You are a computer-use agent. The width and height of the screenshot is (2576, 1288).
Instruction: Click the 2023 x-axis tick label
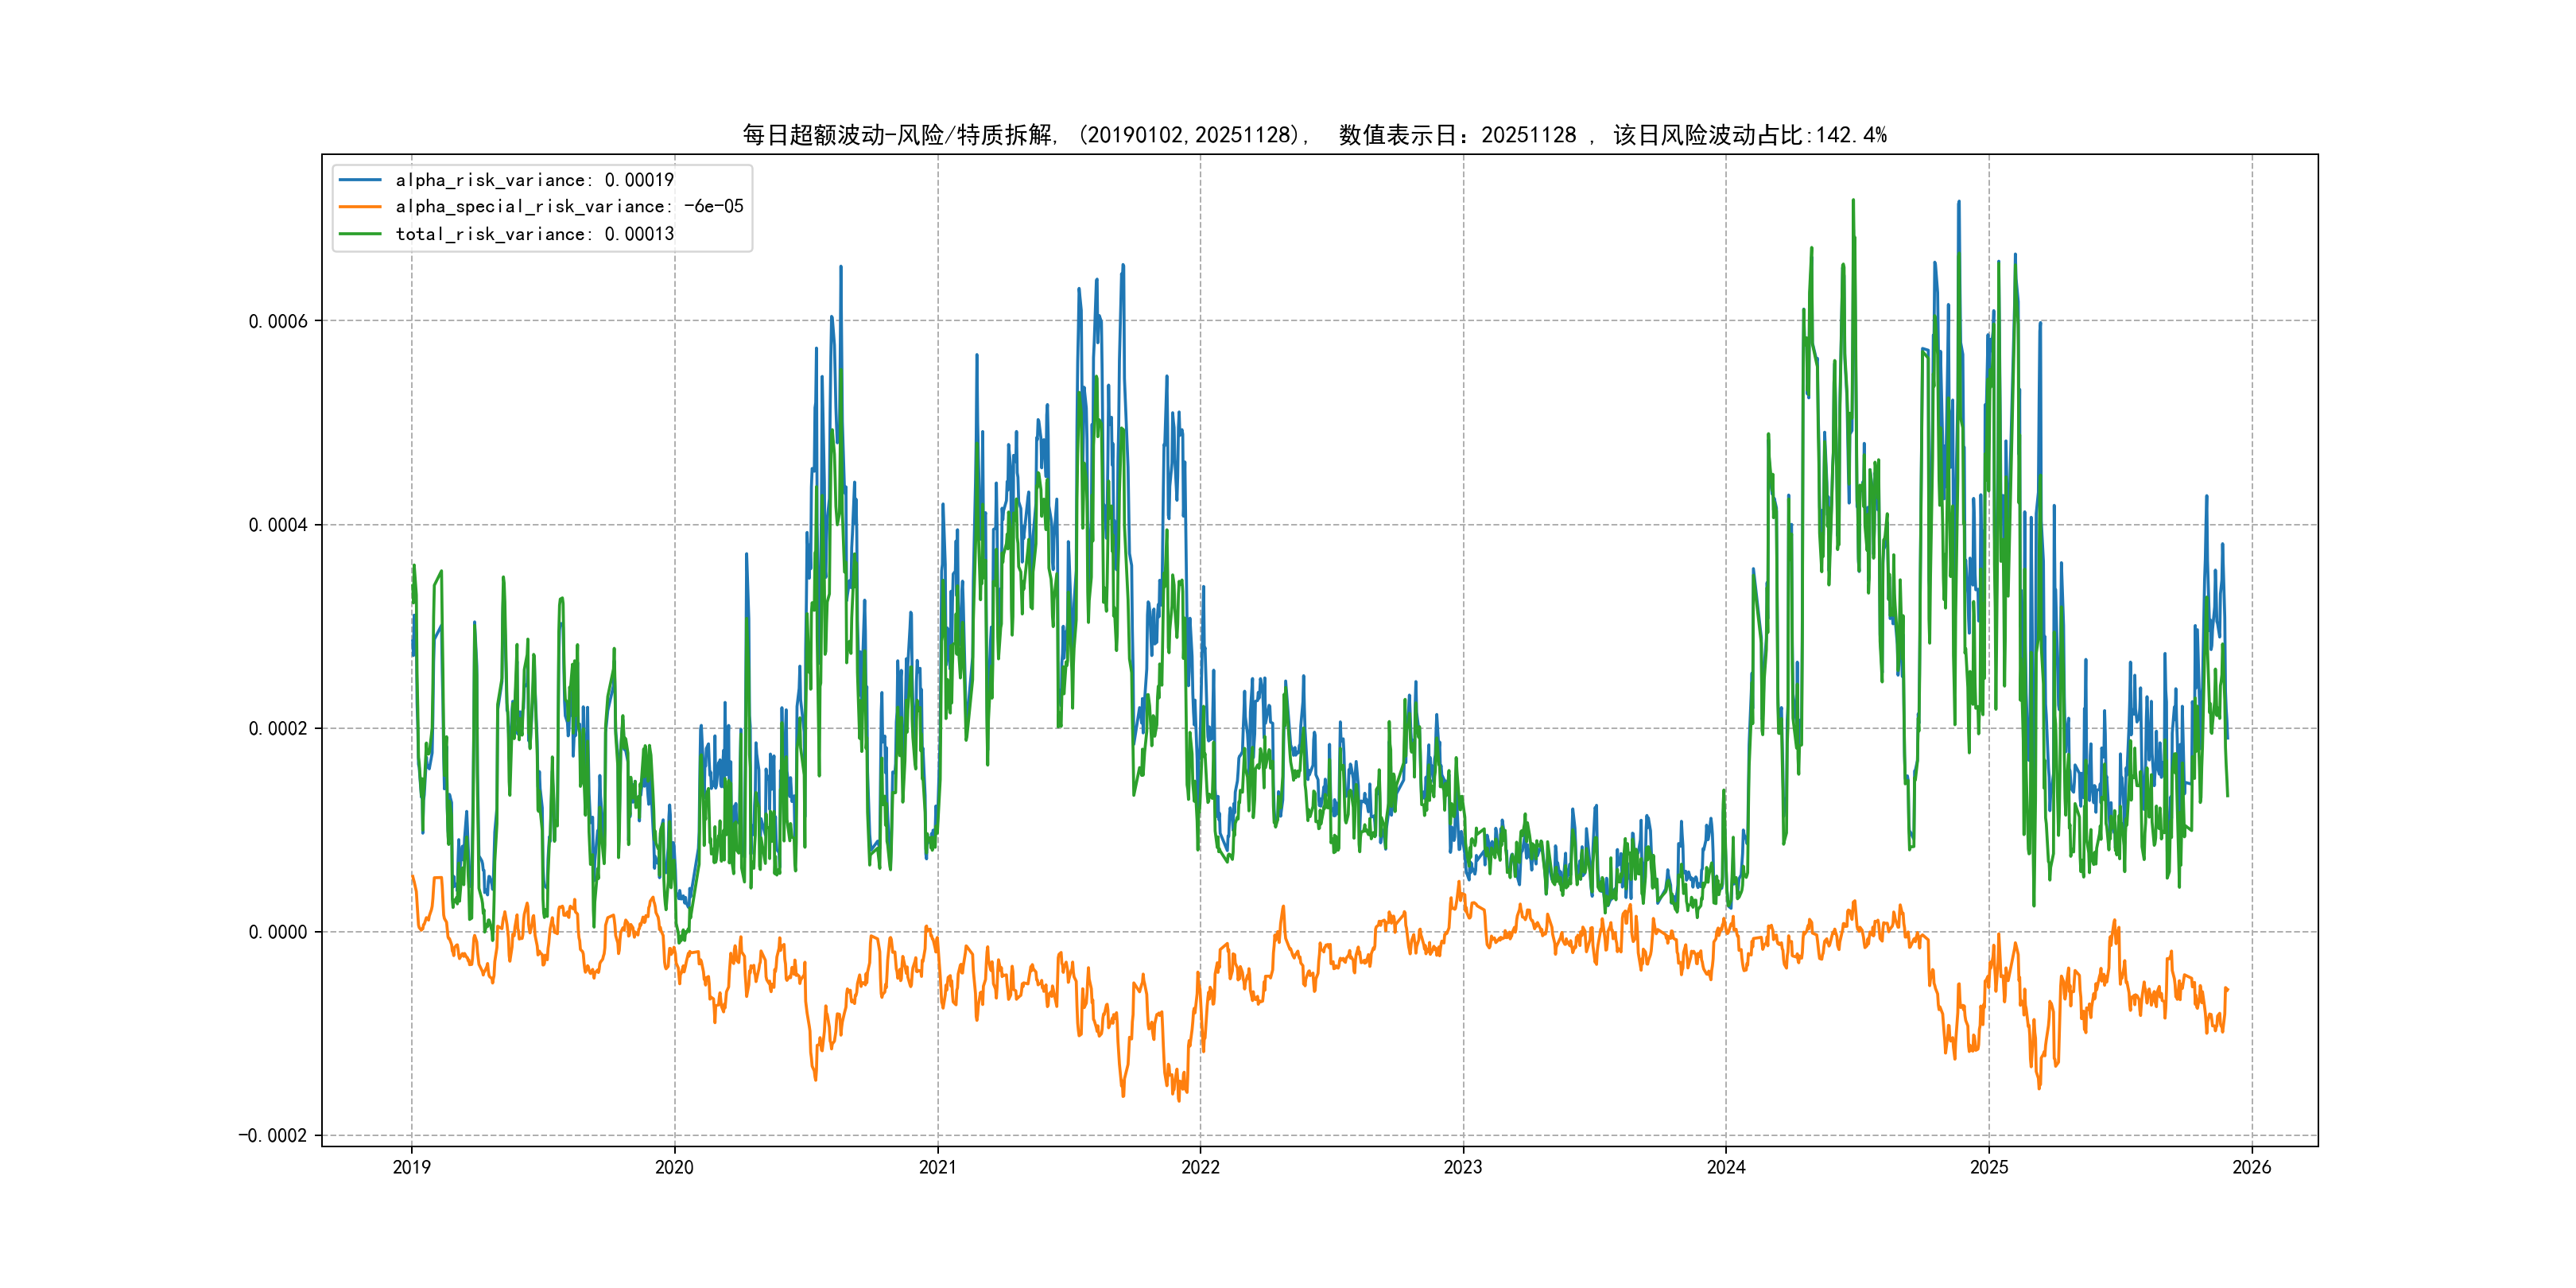click(1463, 1167)
